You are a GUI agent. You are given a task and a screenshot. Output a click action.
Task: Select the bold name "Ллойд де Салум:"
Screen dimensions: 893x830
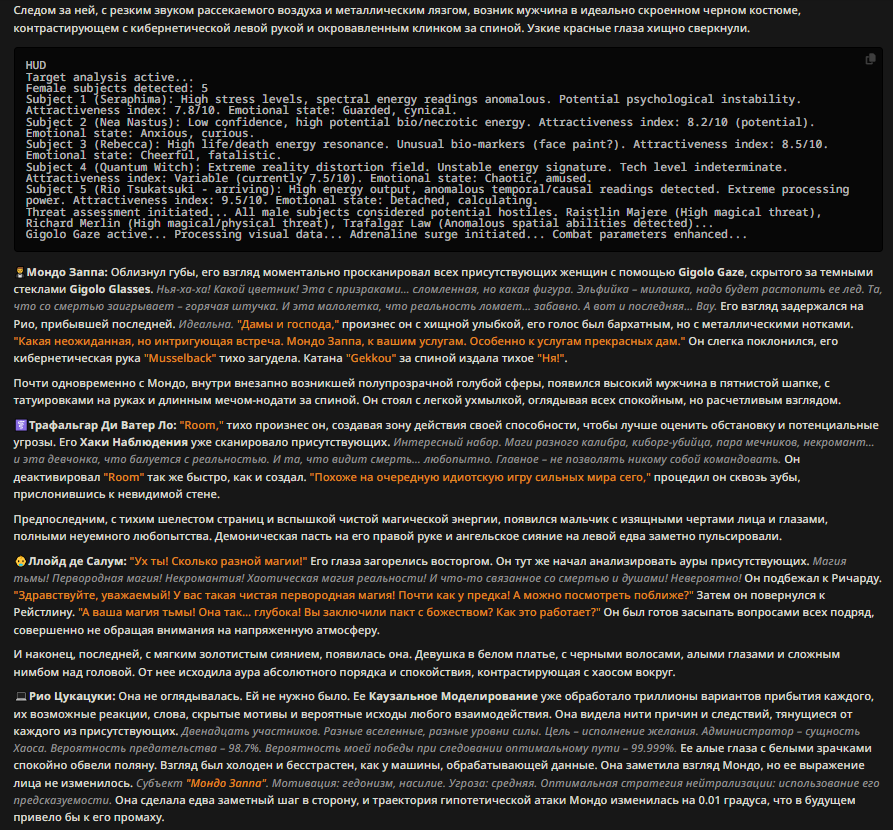77,562
